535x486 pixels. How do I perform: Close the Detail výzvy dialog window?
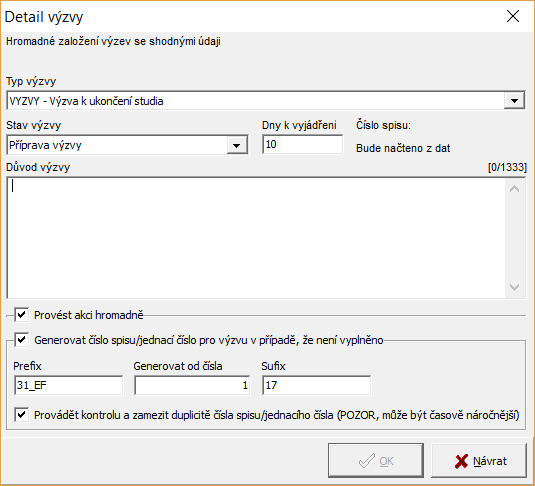513,16
